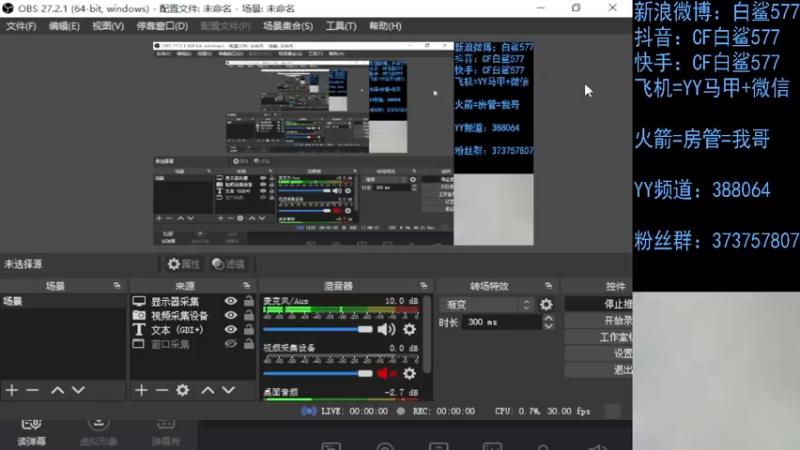
Task: Toggle 工作室模式 studio mode button
Action: point(598,337)
